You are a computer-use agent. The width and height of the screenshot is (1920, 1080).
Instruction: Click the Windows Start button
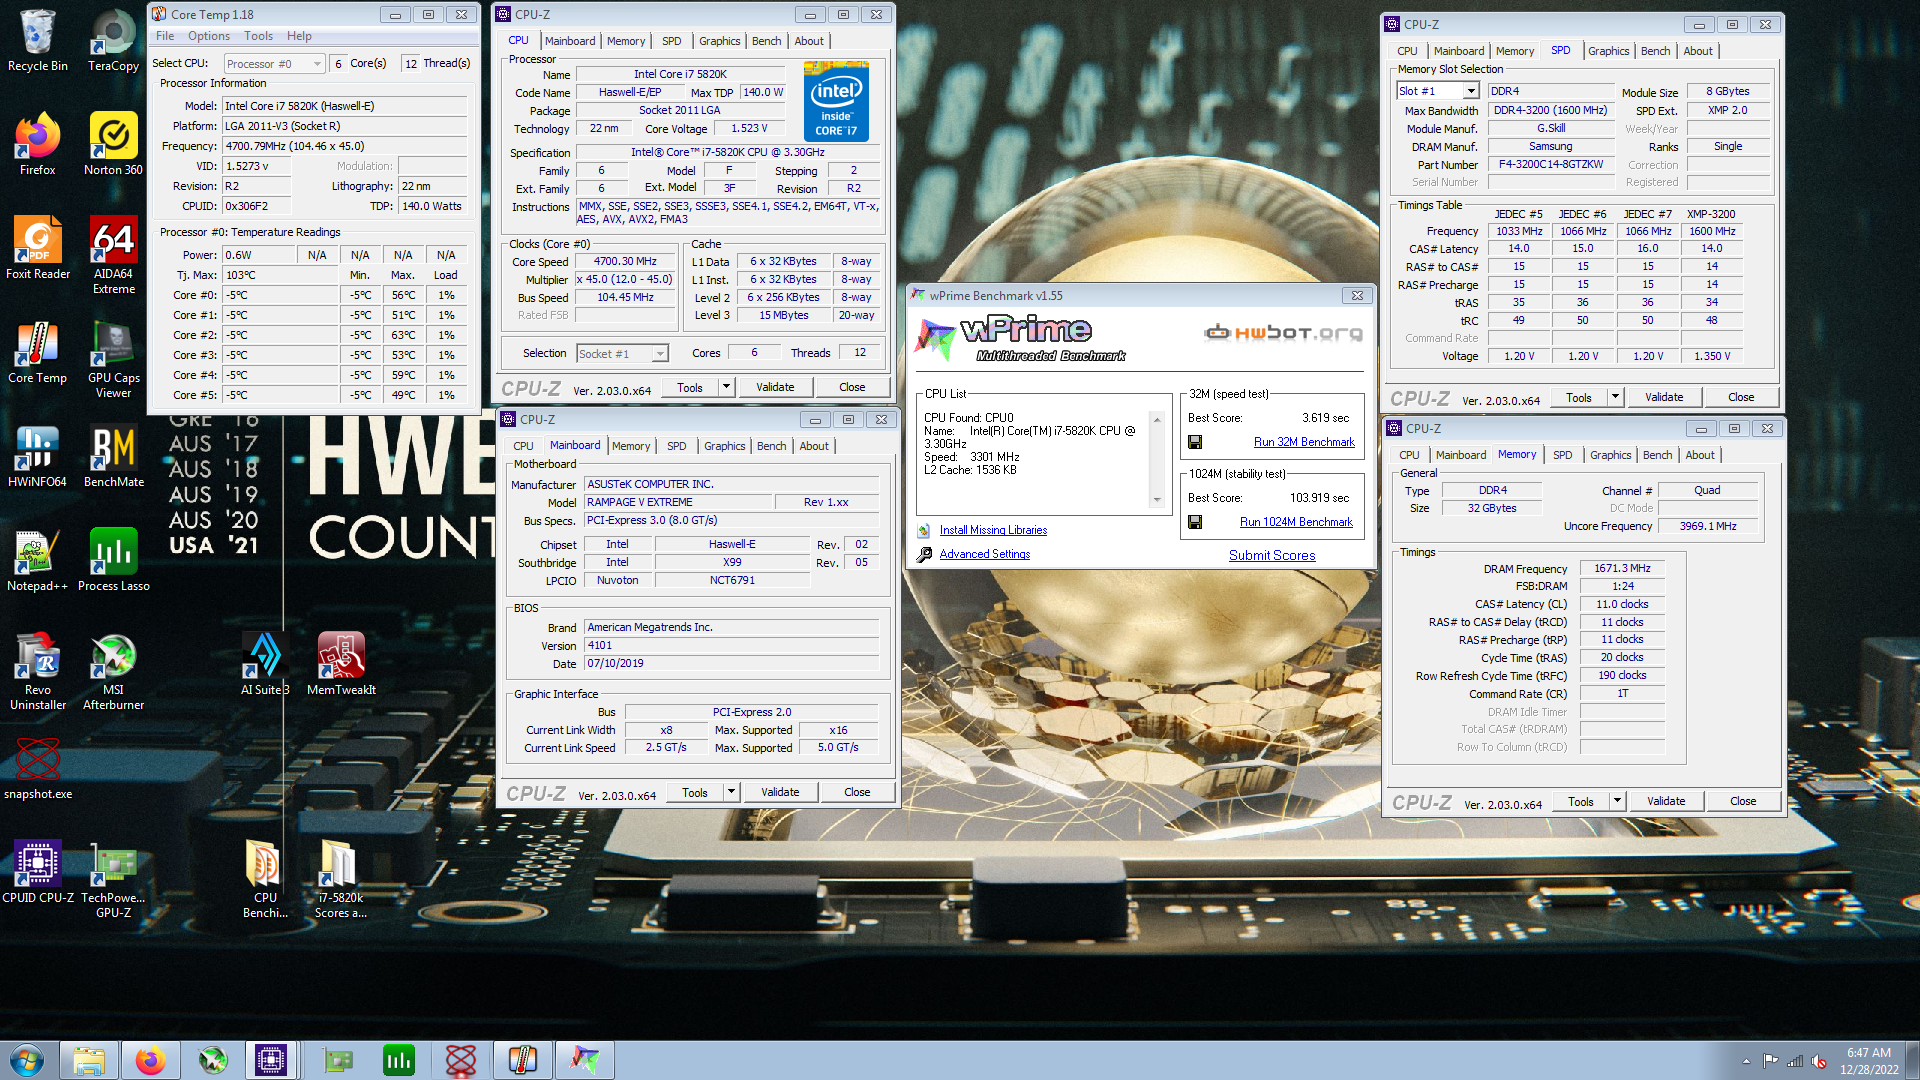27,1060
